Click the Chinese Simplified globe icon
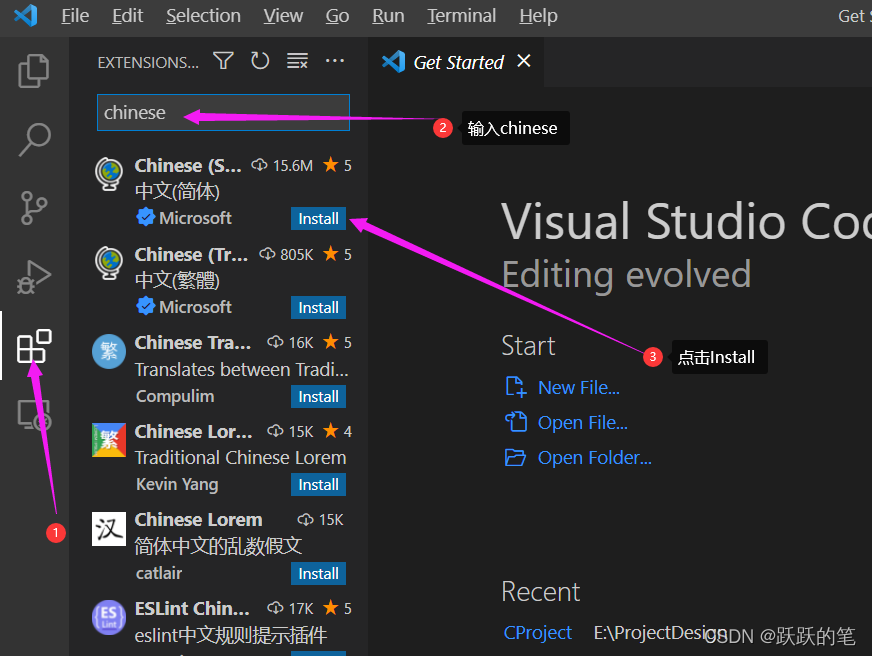The image size is (872, 656). [109, 174]
